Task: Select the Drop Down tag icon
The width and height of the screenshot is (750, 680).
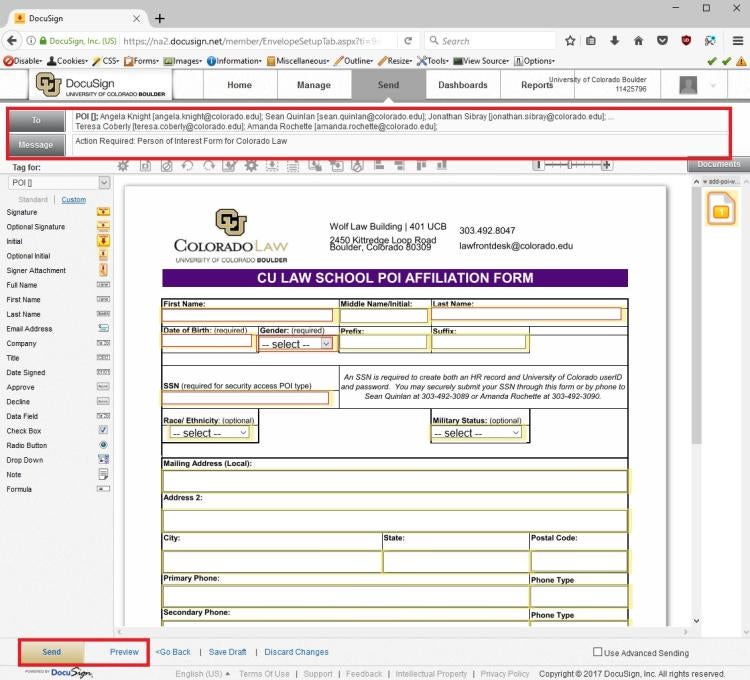Action: pyautogui.click(x=103, y=459)
